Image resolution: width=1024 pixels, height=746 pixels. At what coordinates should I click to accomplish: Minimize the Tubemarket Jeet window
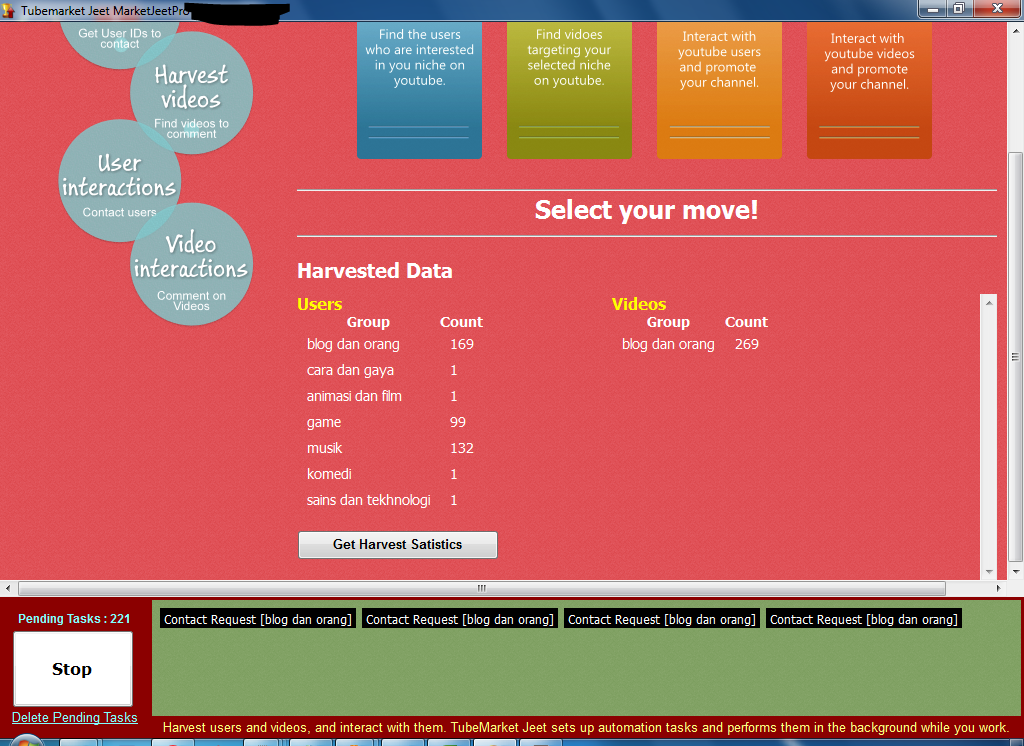tap(933, 9)
